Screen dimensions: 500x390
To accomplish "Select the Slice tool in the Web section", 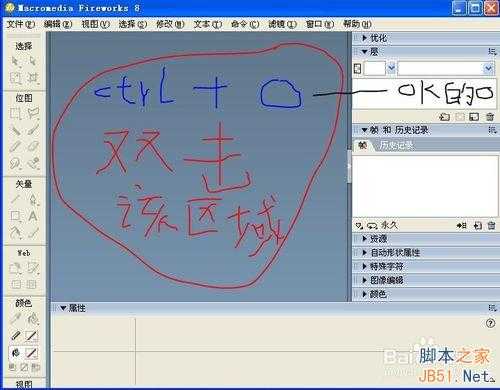I will [33, 268].
